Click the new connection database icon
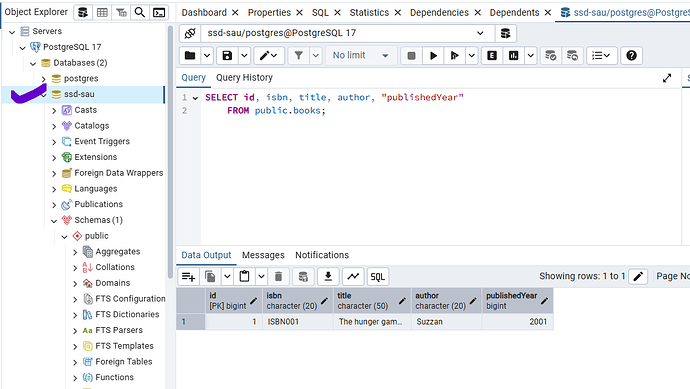This screenshot has width=690, height=389. click(505, 33)
